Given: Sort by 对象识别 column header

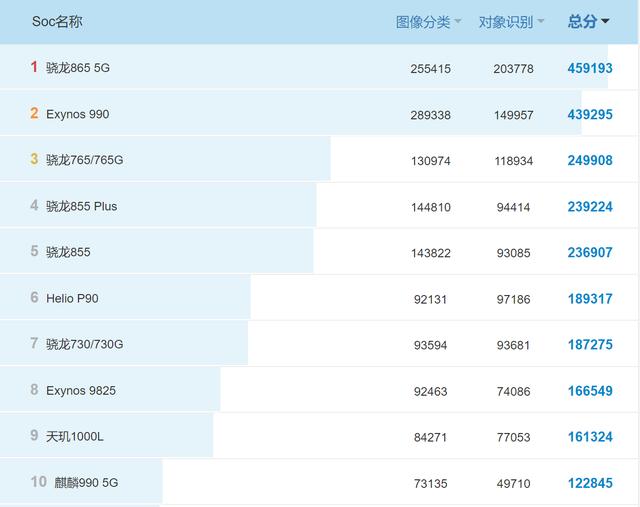Looking at the screenshot, I should (x=511, y=22).
